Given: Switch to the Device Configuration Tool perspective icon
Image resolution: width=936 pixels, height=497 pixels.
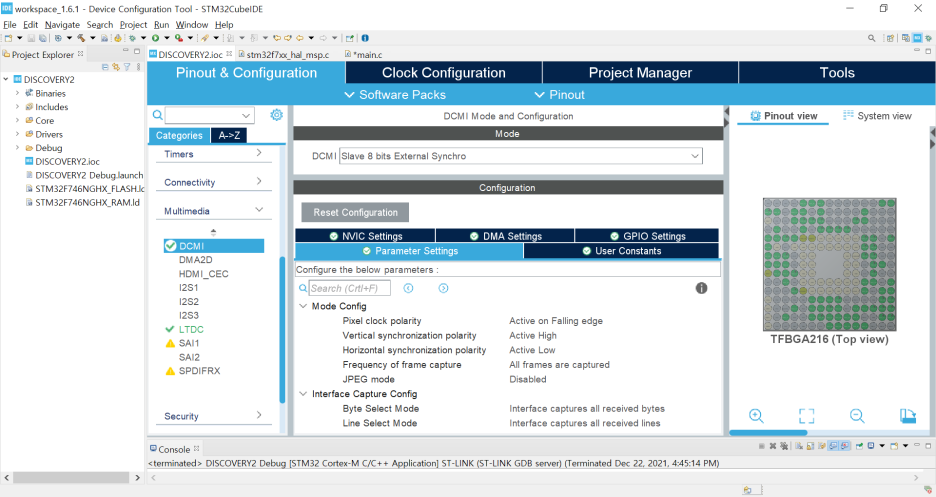Looking at the screenshot, I should click(917, 38).
